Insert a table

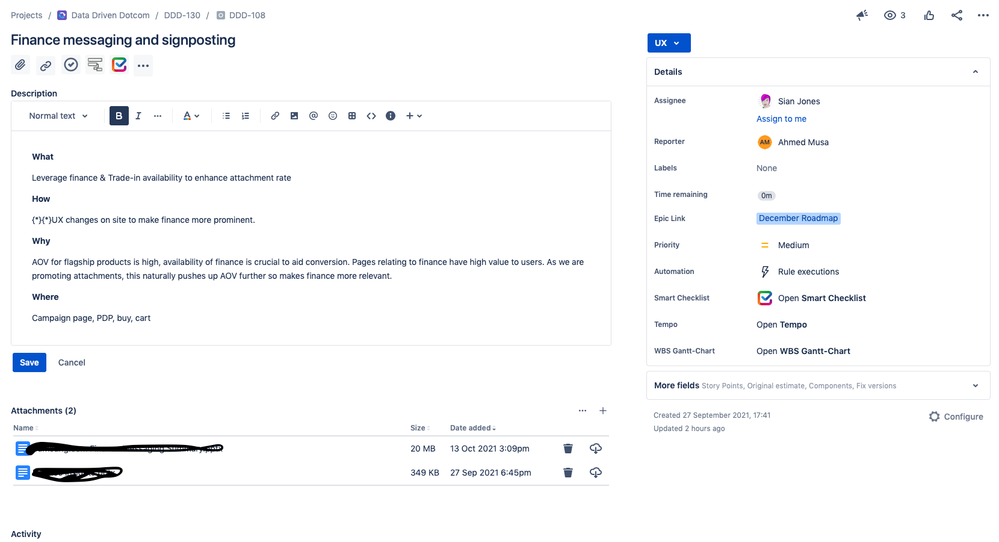(x=352, y=116)
